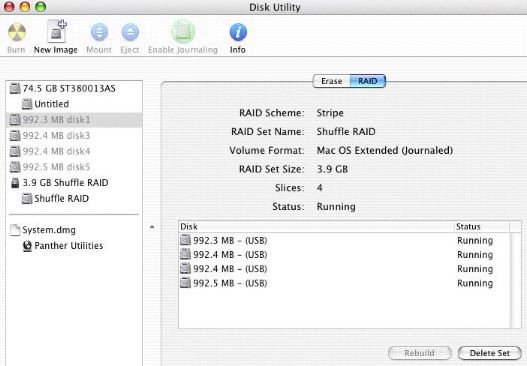Select 992.5 MB disk5 in sidebar
The width and height of the screenshot is (527, 366).
point(74,167)
